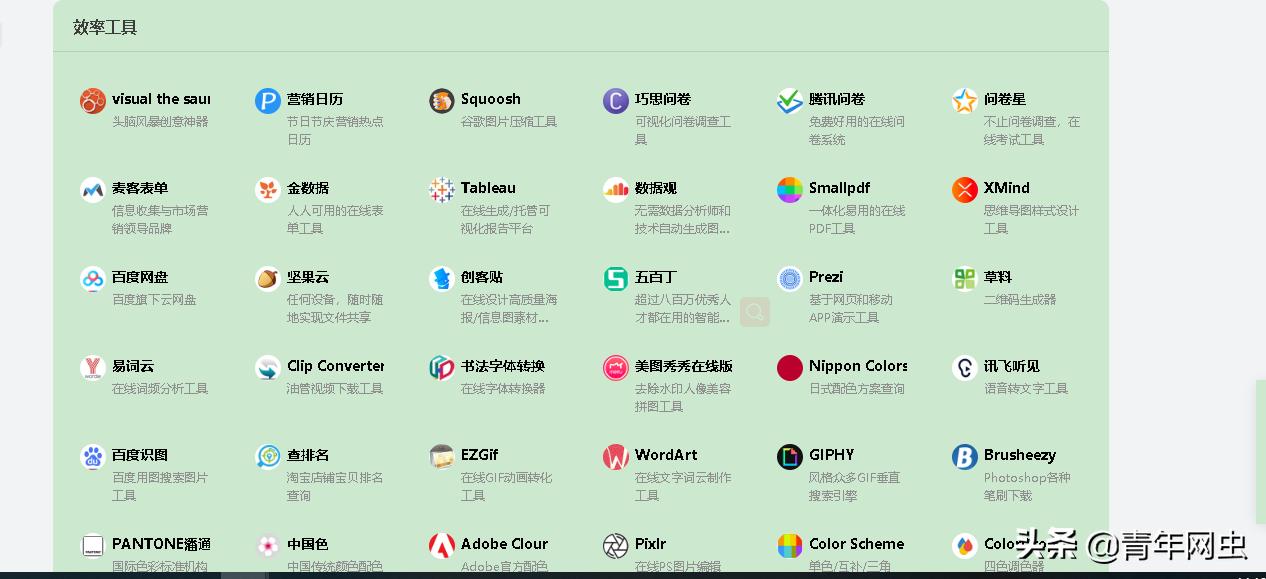Viewport: 1266px width, 579px height.
Task: Click the Pixlr online editor link
Action: (646, 545)
